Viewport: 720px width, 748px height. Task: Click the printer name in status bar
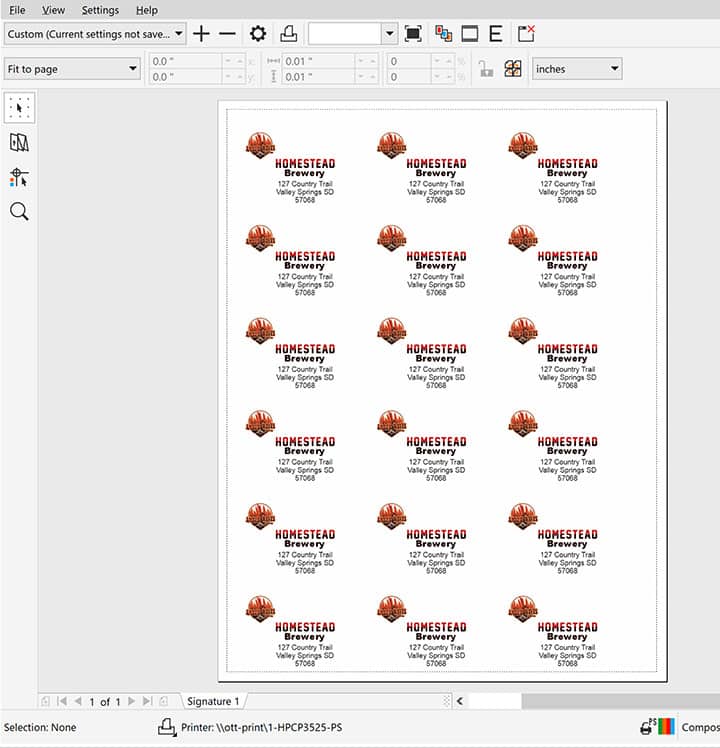pyautogui.click(x=261, y=727)
